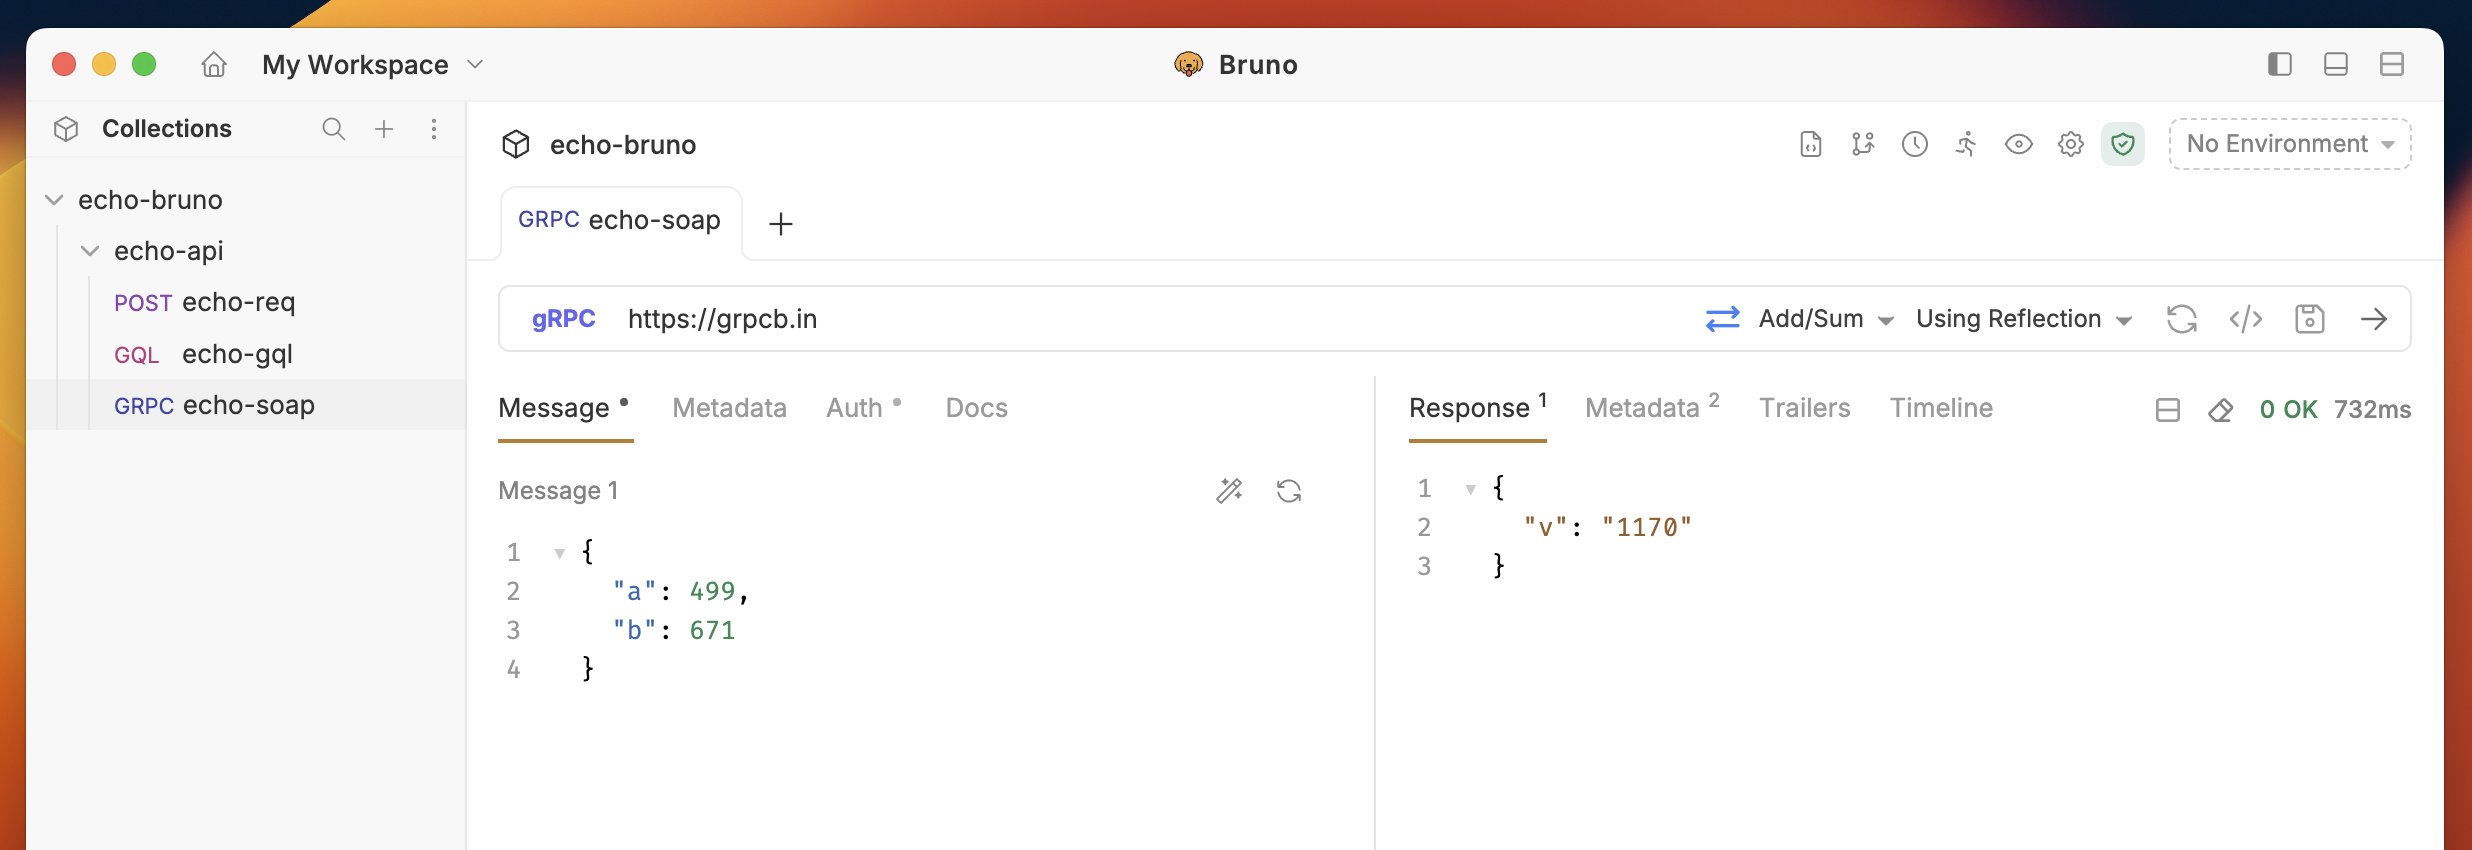Open the Timeline response tab
The width and height of the screenshot is (2472, 850).
point(1940,408)
